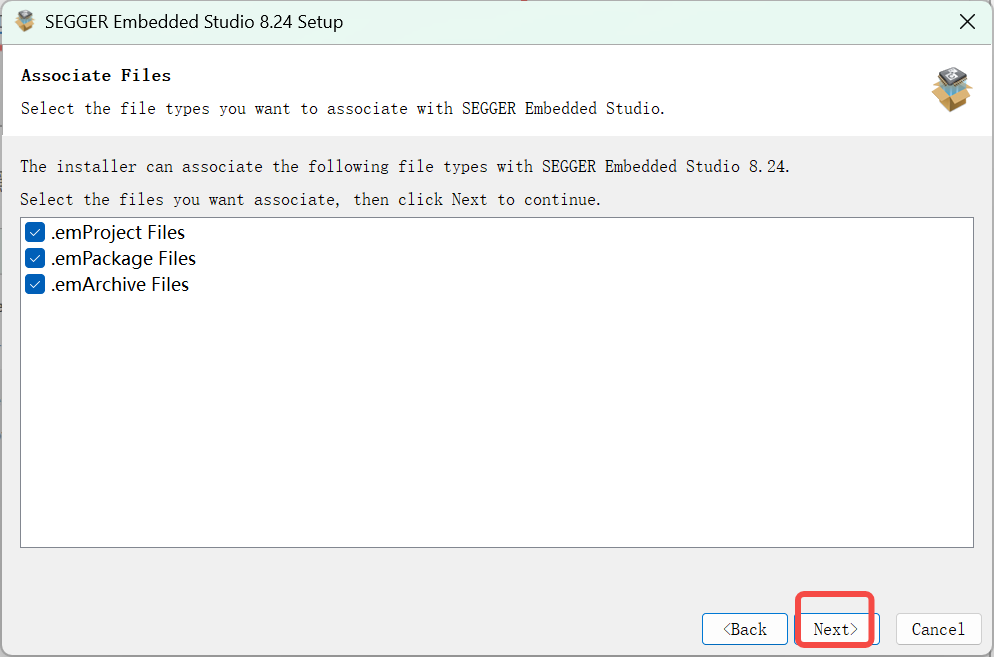Select the .emArchive Files label text
Image resolution: width=994 pixels, height=657 pixels.
click(x=120, y=284)
